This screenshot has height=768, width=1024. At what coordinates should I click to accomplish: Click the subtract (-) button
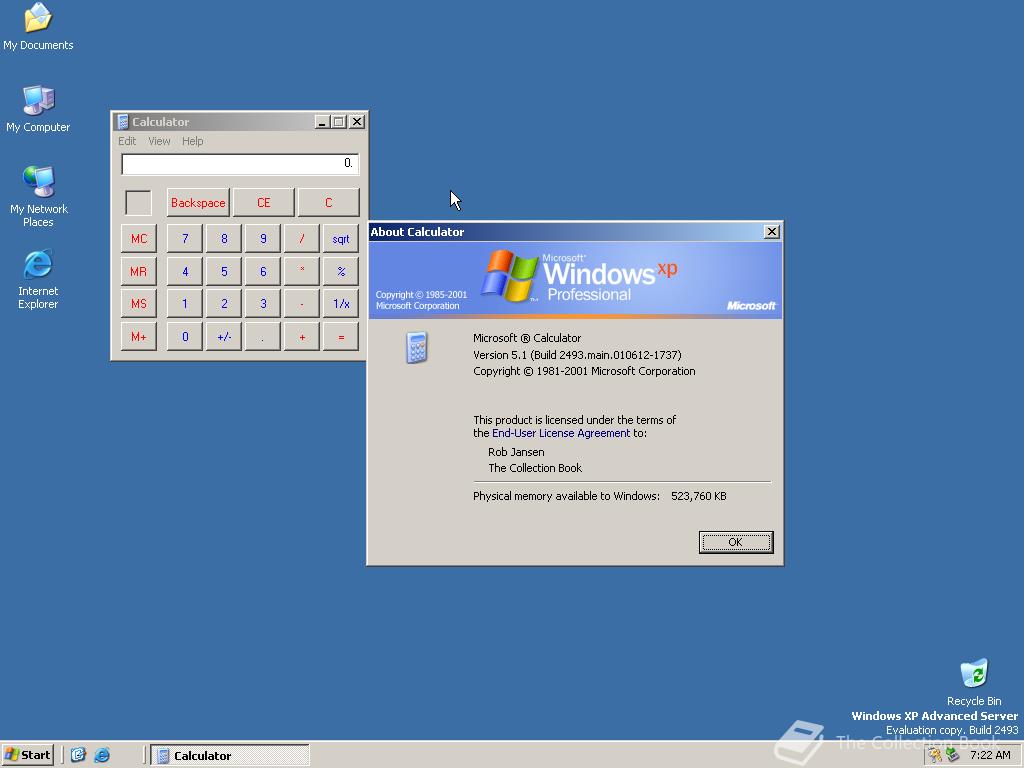tap(302, 304)
